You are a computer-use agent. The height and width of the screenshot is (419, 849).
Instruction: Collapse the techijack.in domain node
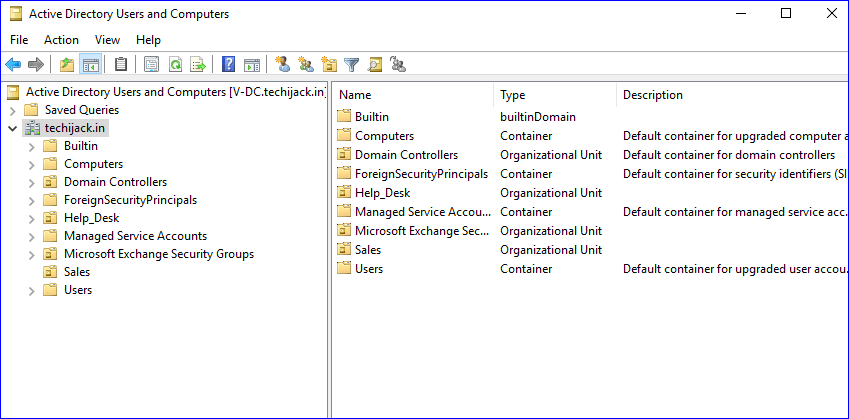[x=13, y=129]
